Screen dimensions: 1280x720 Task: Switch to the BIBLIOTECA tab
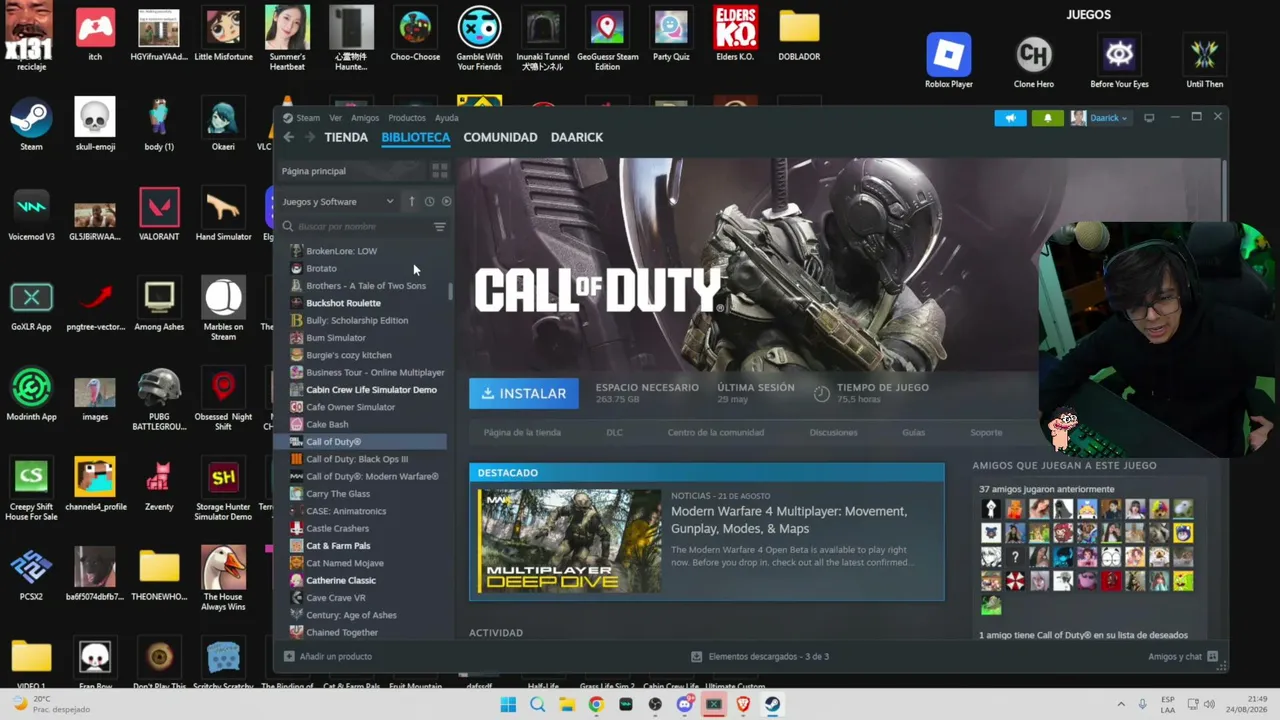point(415,138)
